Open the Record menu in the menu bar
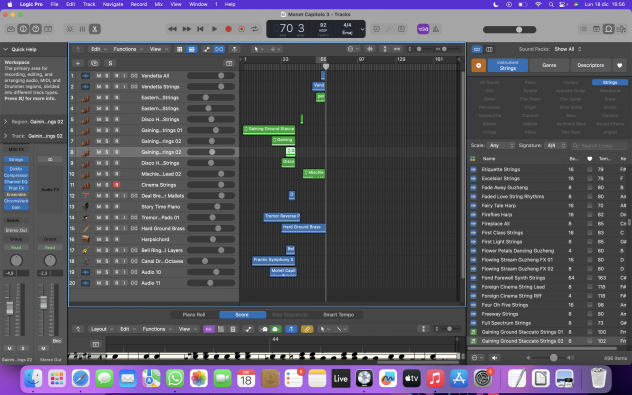The image size is (632, 395). pyautogui.click(x=138, y=4)
